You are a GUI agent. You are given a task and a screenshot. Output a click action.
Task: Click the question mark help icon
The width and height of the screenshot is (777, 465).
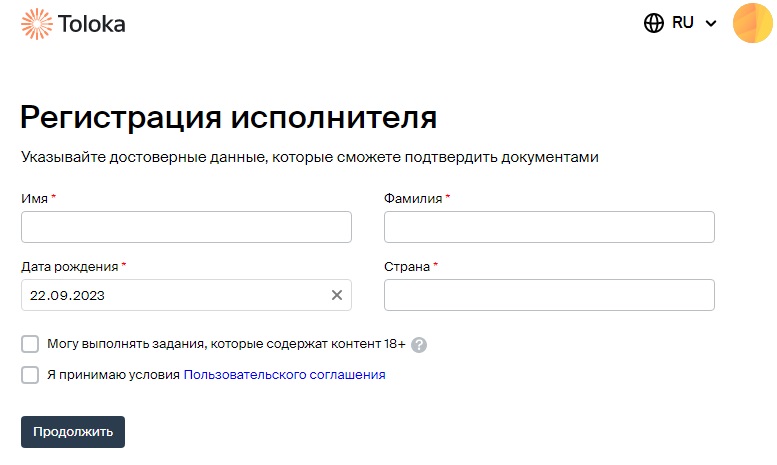pos(419,345)
